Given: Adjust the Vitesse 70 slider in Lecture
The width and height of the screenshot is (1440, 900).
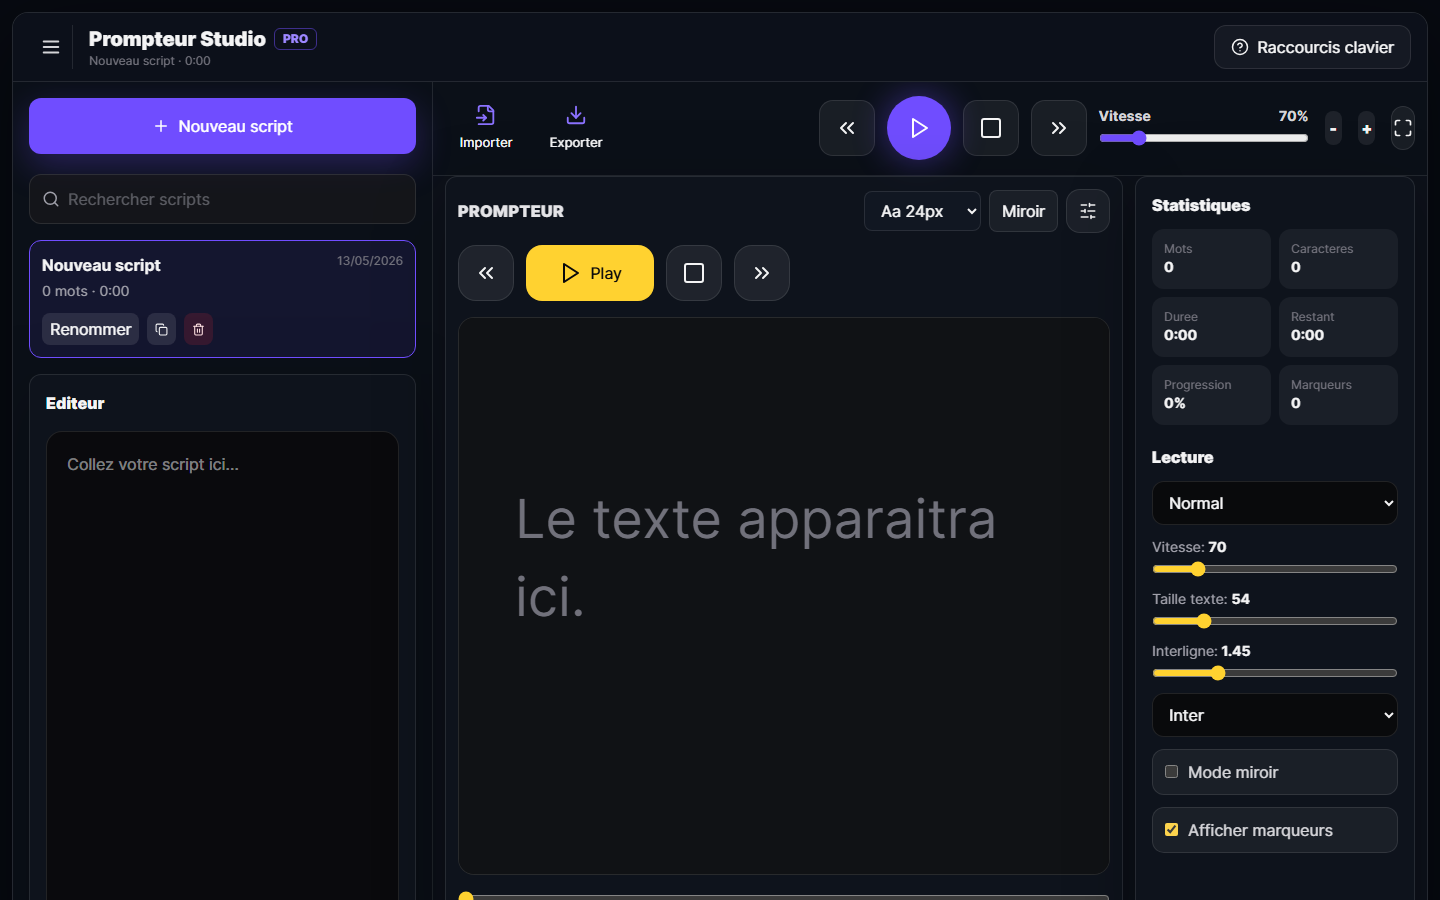Looking at the screenshot, I should pos(1275,569).
